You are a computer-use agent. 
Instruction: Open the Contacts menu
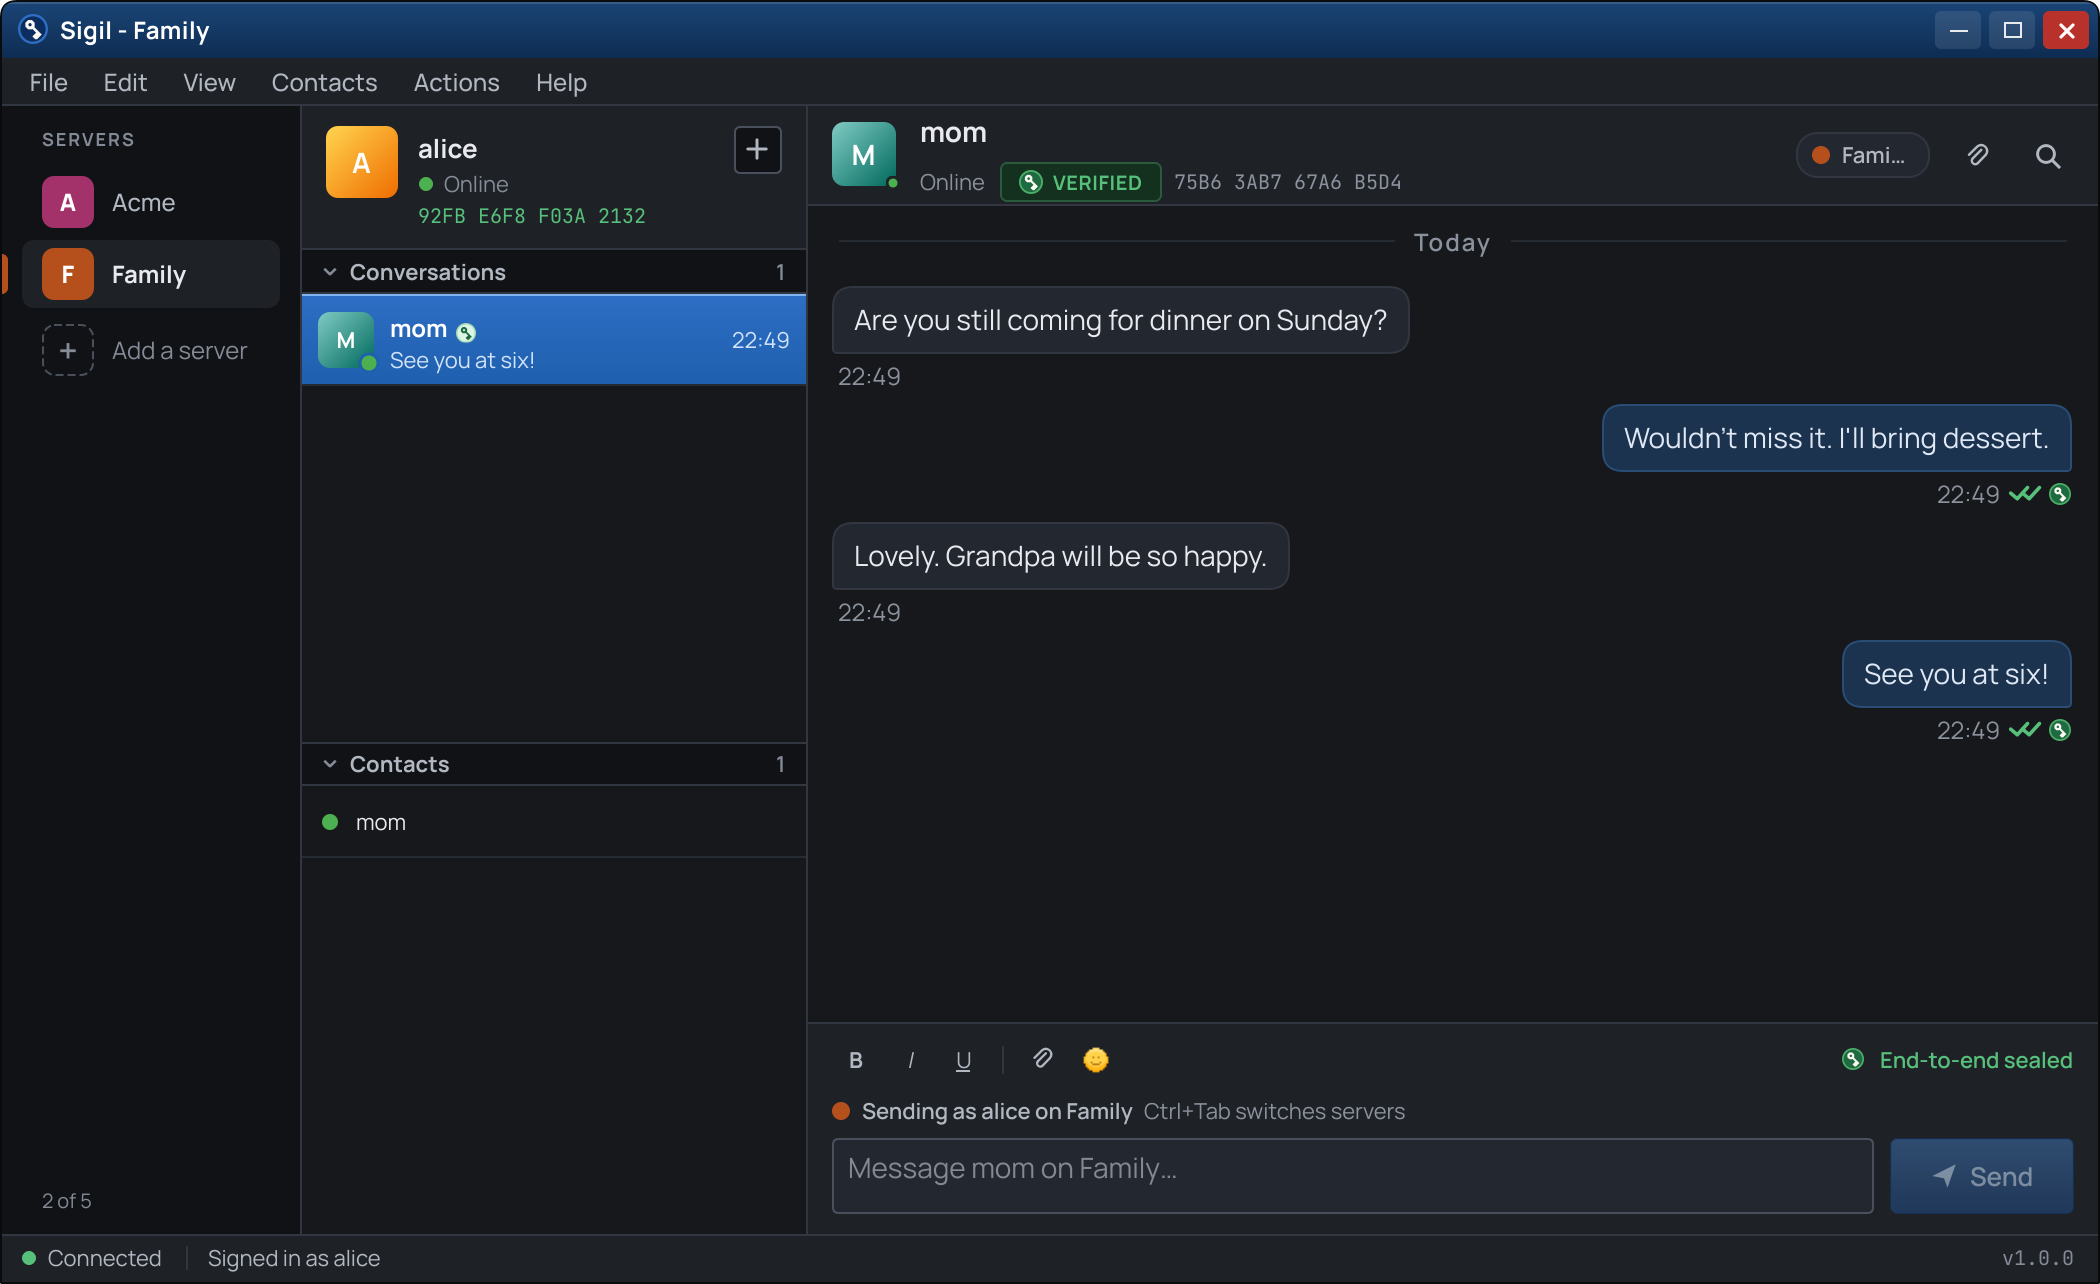[x=324, y=82]
